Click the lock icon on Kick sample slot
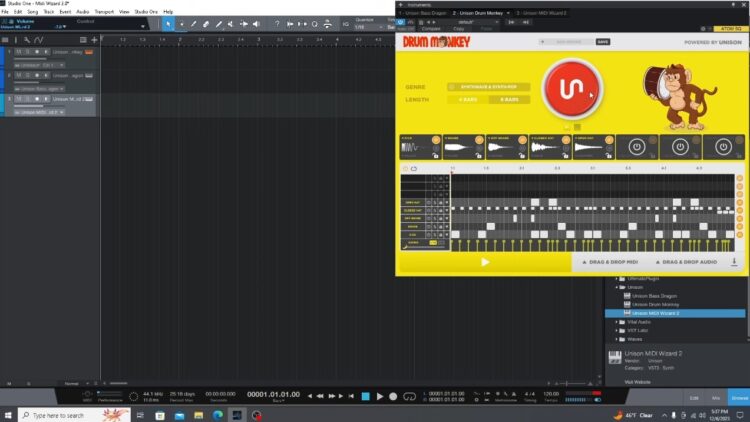 click(436, 155)
